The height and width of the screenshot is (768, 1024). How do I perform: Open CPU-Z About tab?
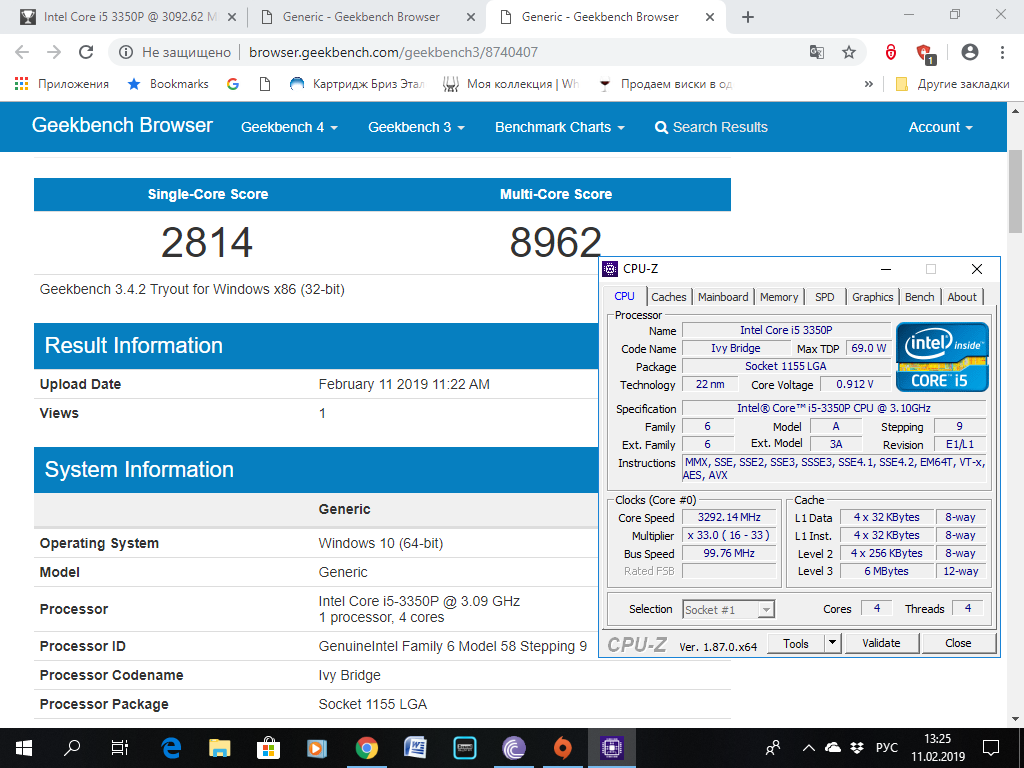pos(962,296)
